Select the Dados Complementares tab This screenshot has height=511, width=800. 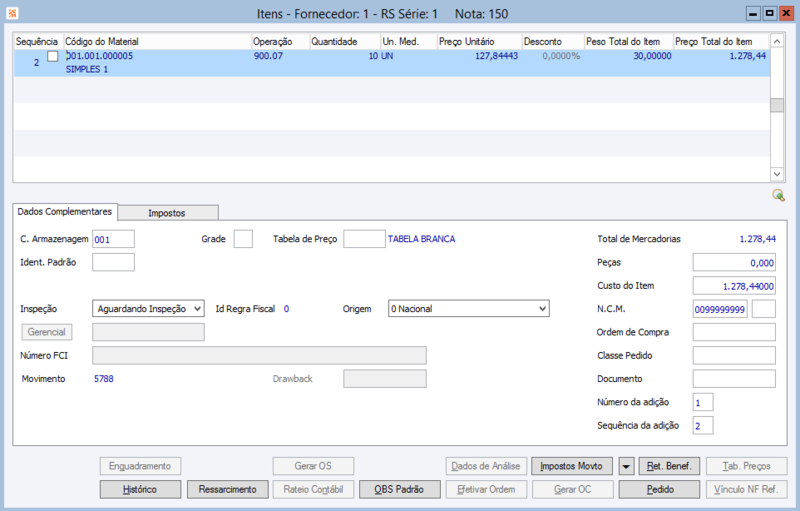tap(66, 211)
